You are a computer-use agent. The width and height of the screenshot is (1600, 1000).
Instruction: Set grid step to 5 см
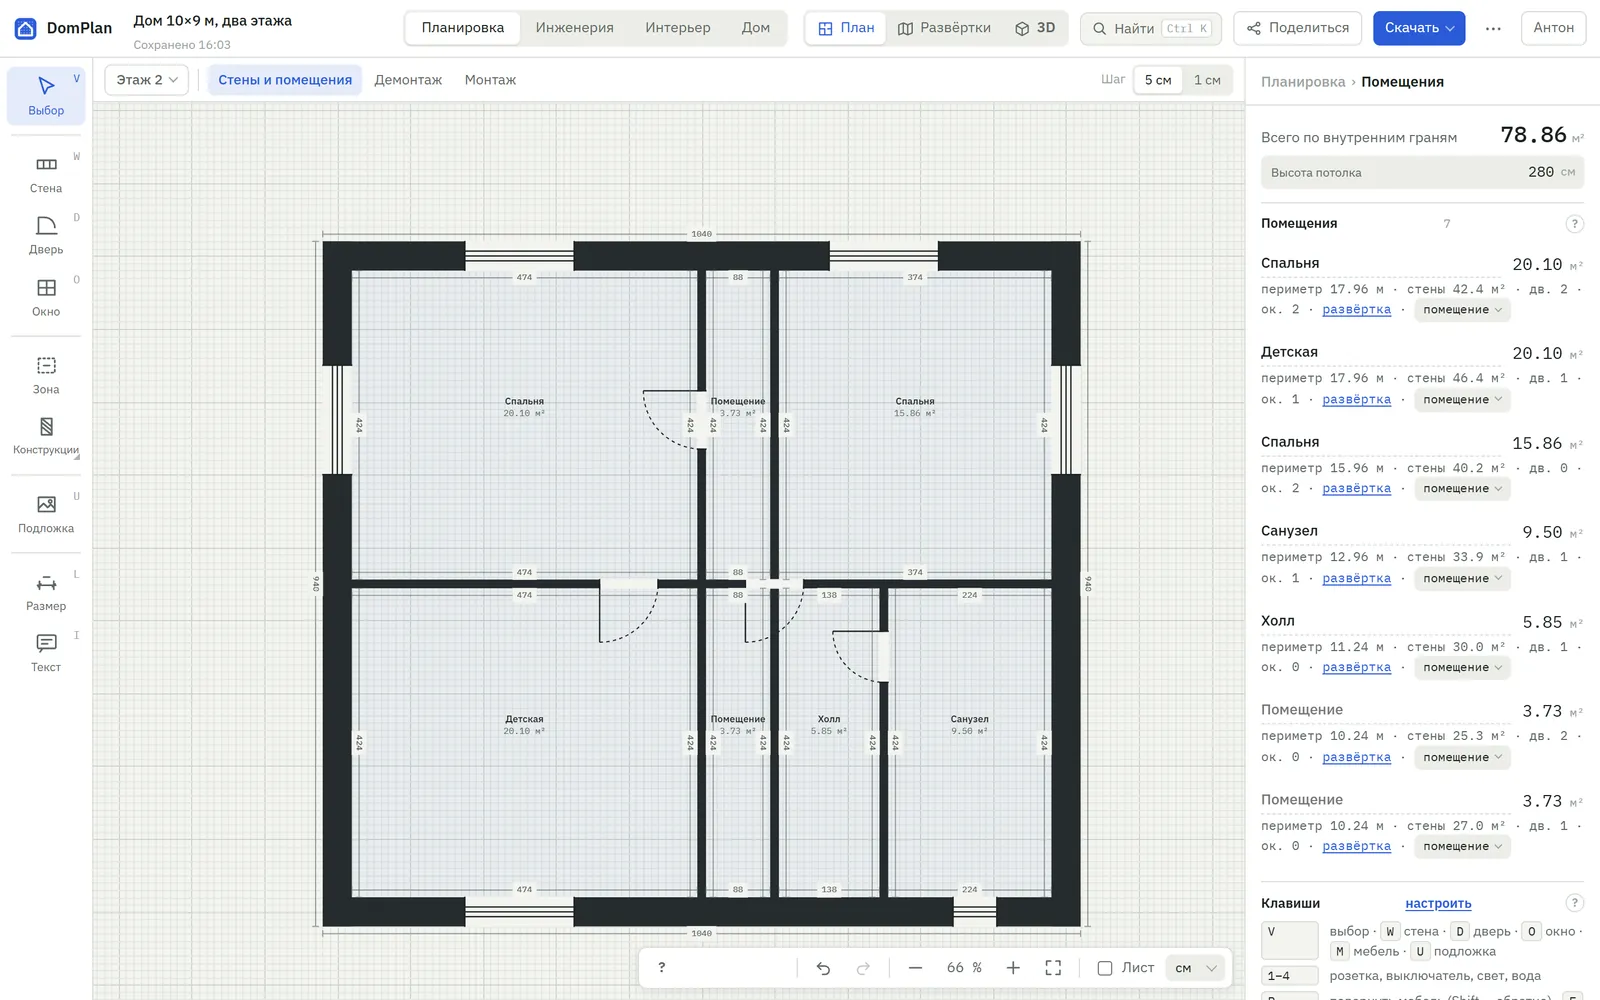tap(1158, 80)
